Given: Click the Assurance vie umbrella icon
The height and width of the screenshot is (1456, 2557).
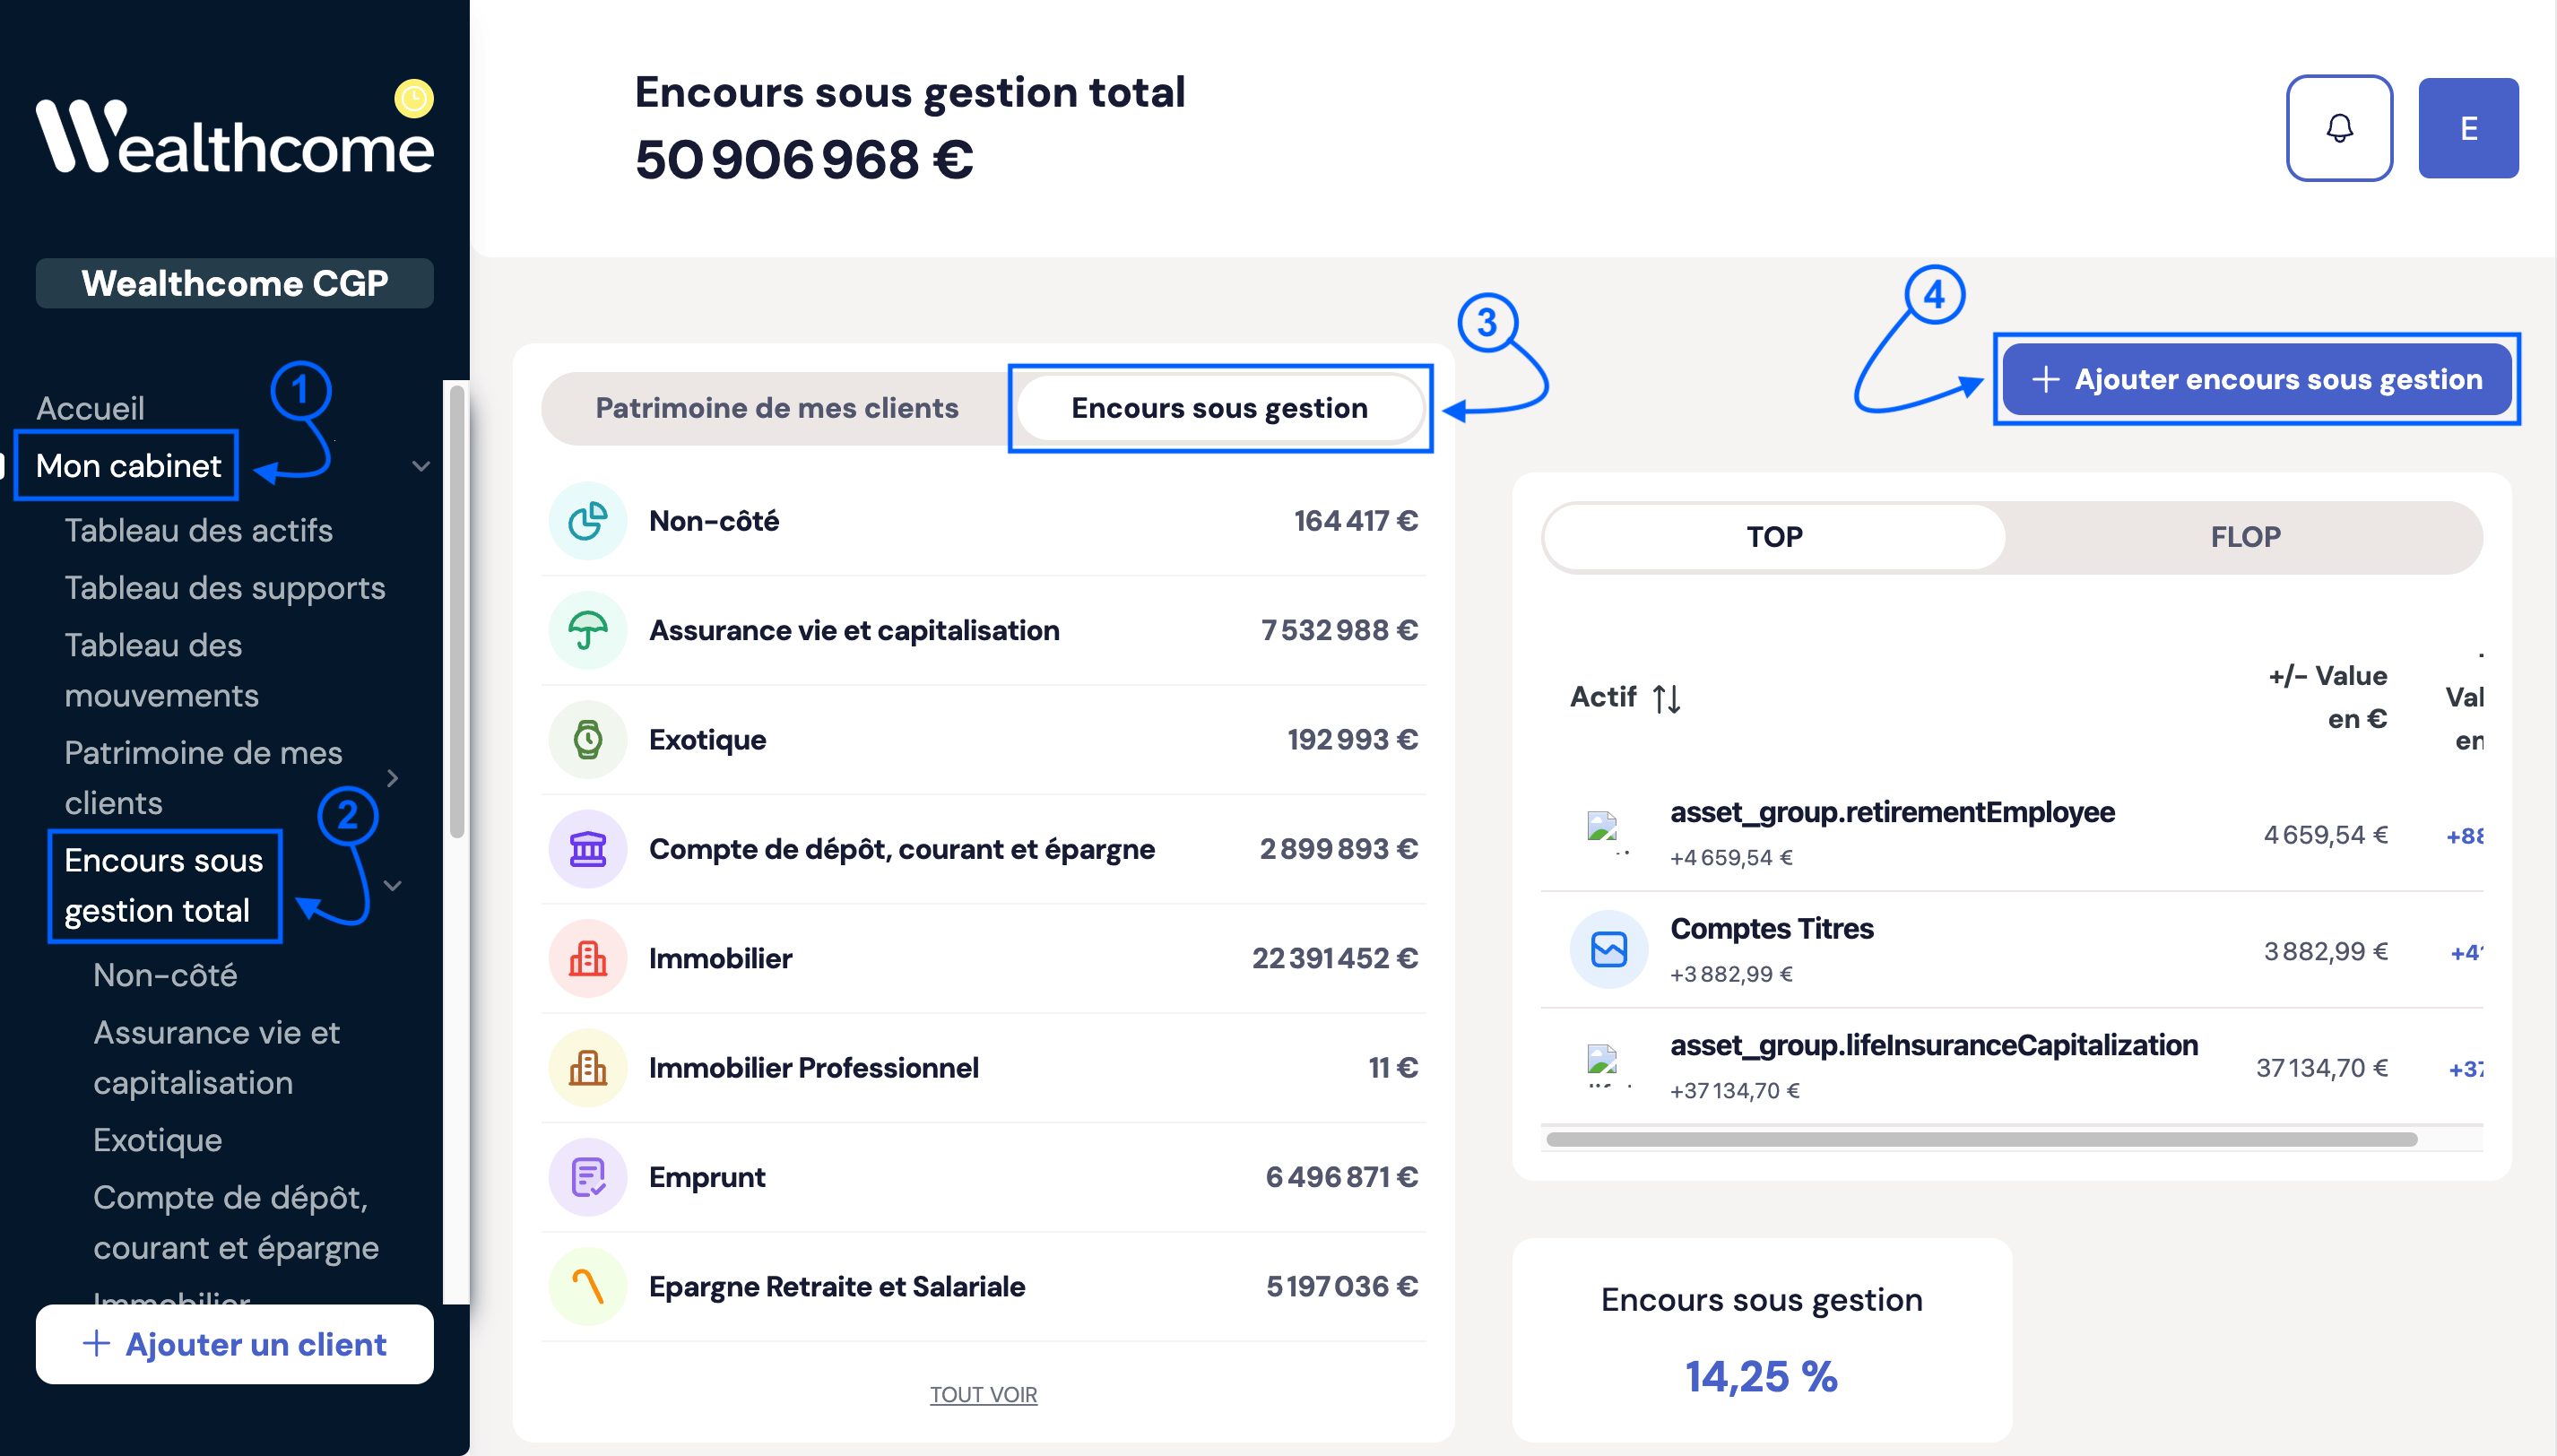Looking at the screenshot, I should 587,630.
